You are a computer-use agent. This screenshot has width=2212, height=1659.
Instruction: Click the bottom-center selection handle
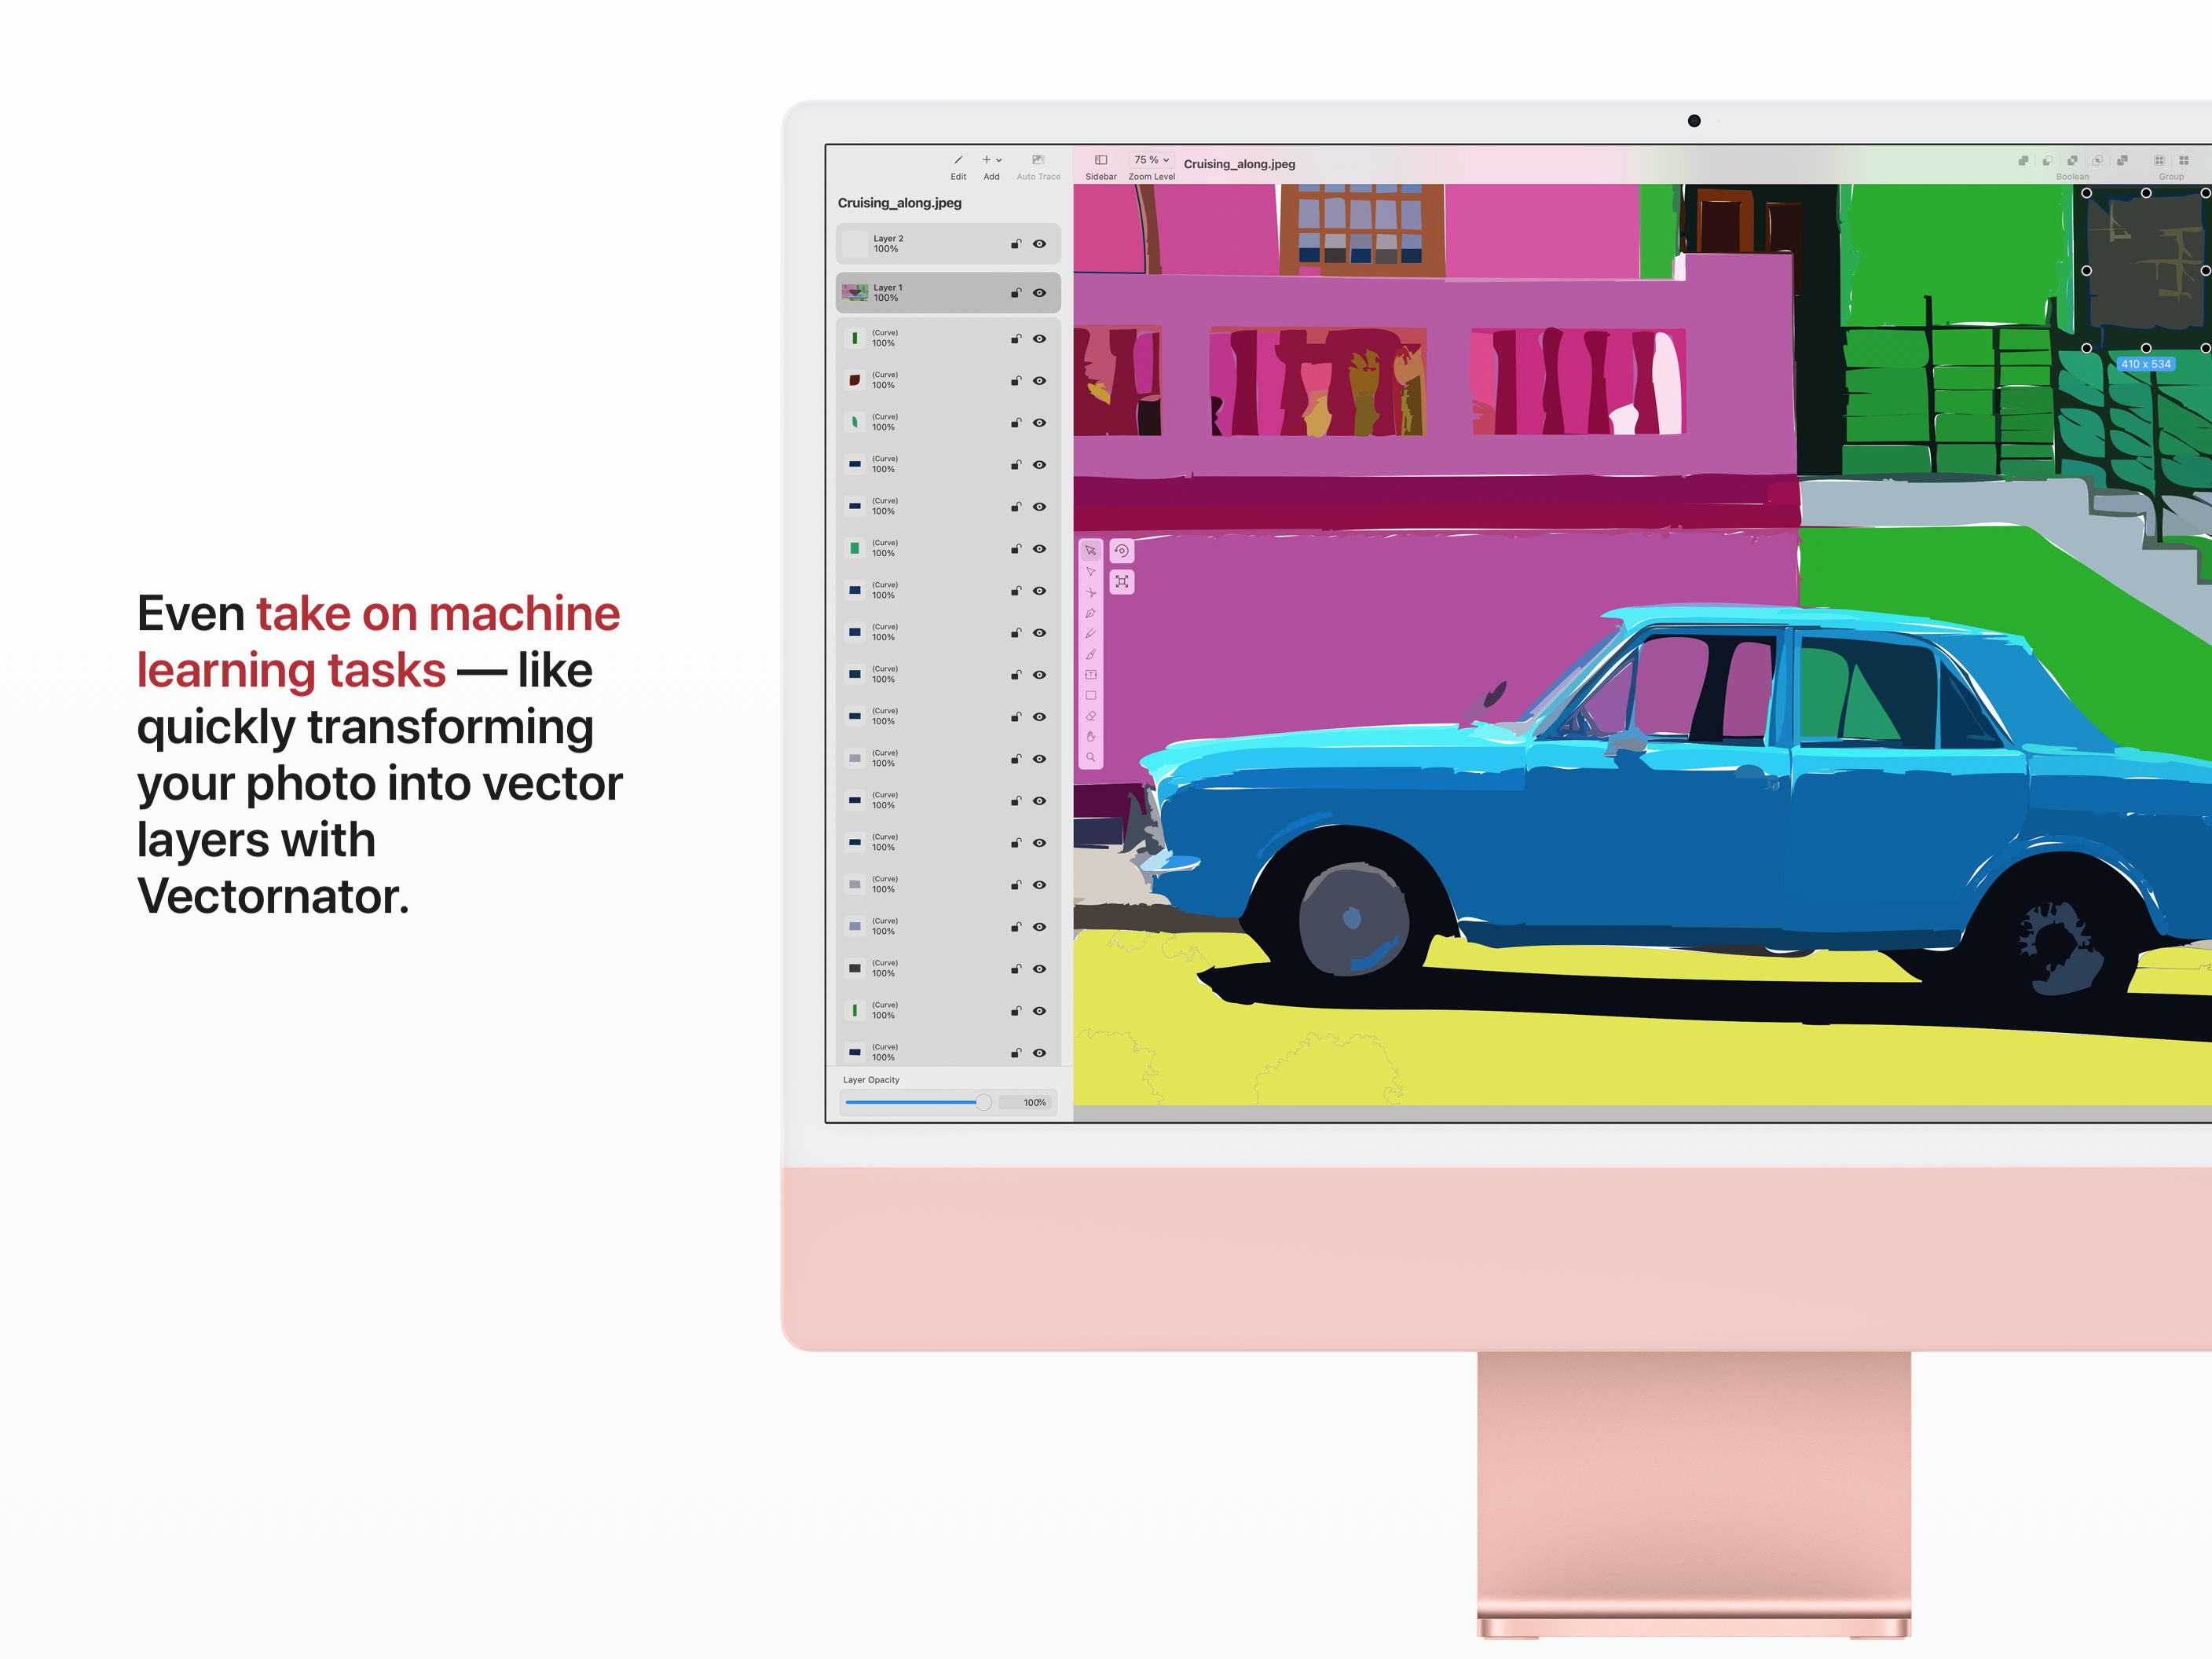[x=2146, y=348]
